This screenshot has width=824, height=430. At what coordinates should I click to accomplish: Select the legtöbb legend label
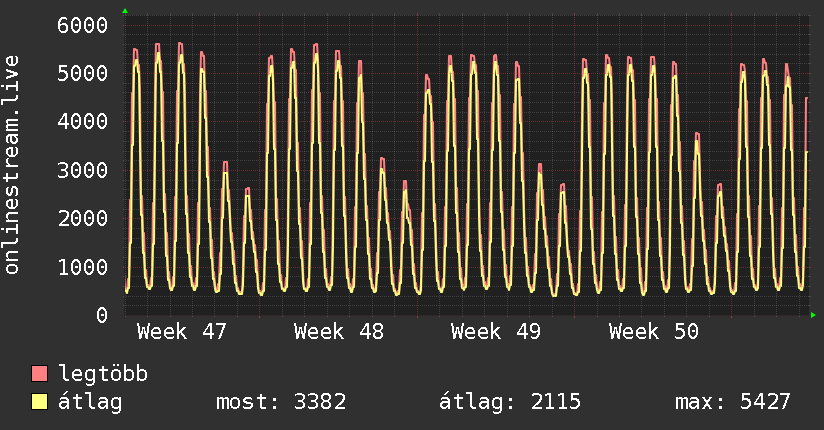click(x=104, y=375)
